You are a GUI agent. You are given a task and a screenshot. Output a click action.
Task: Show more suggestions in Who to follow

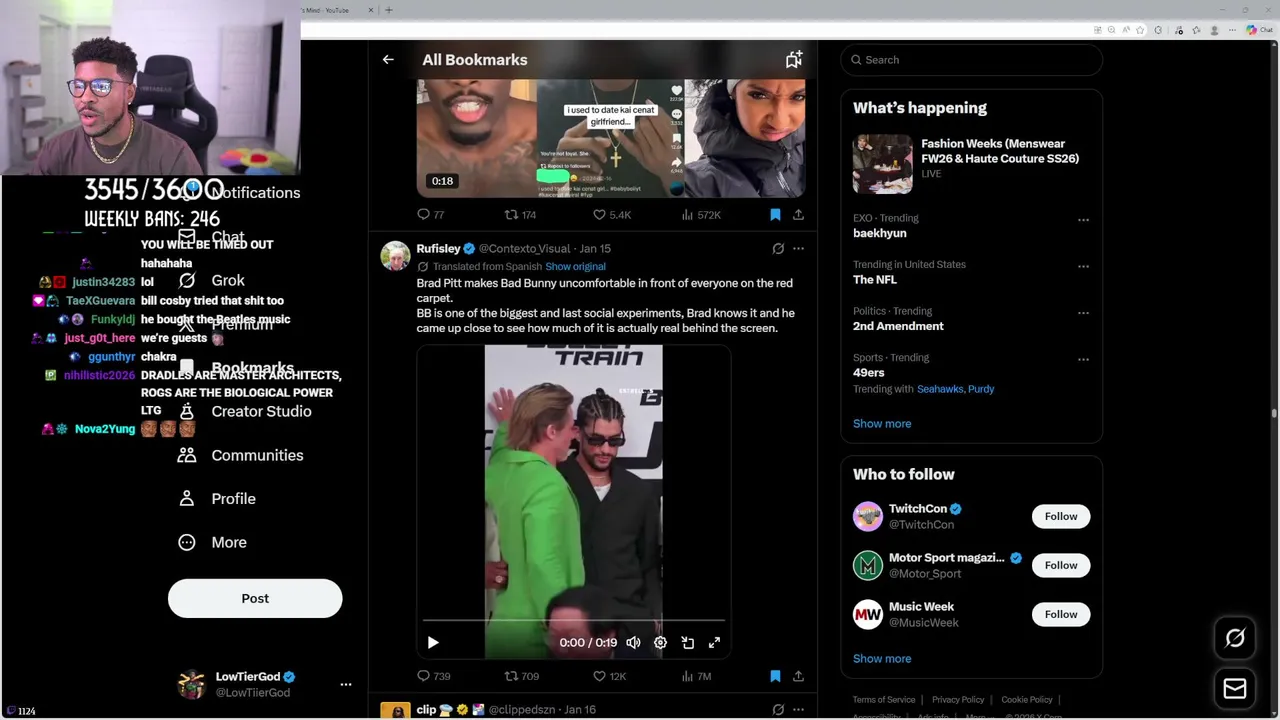click(882, 659)
